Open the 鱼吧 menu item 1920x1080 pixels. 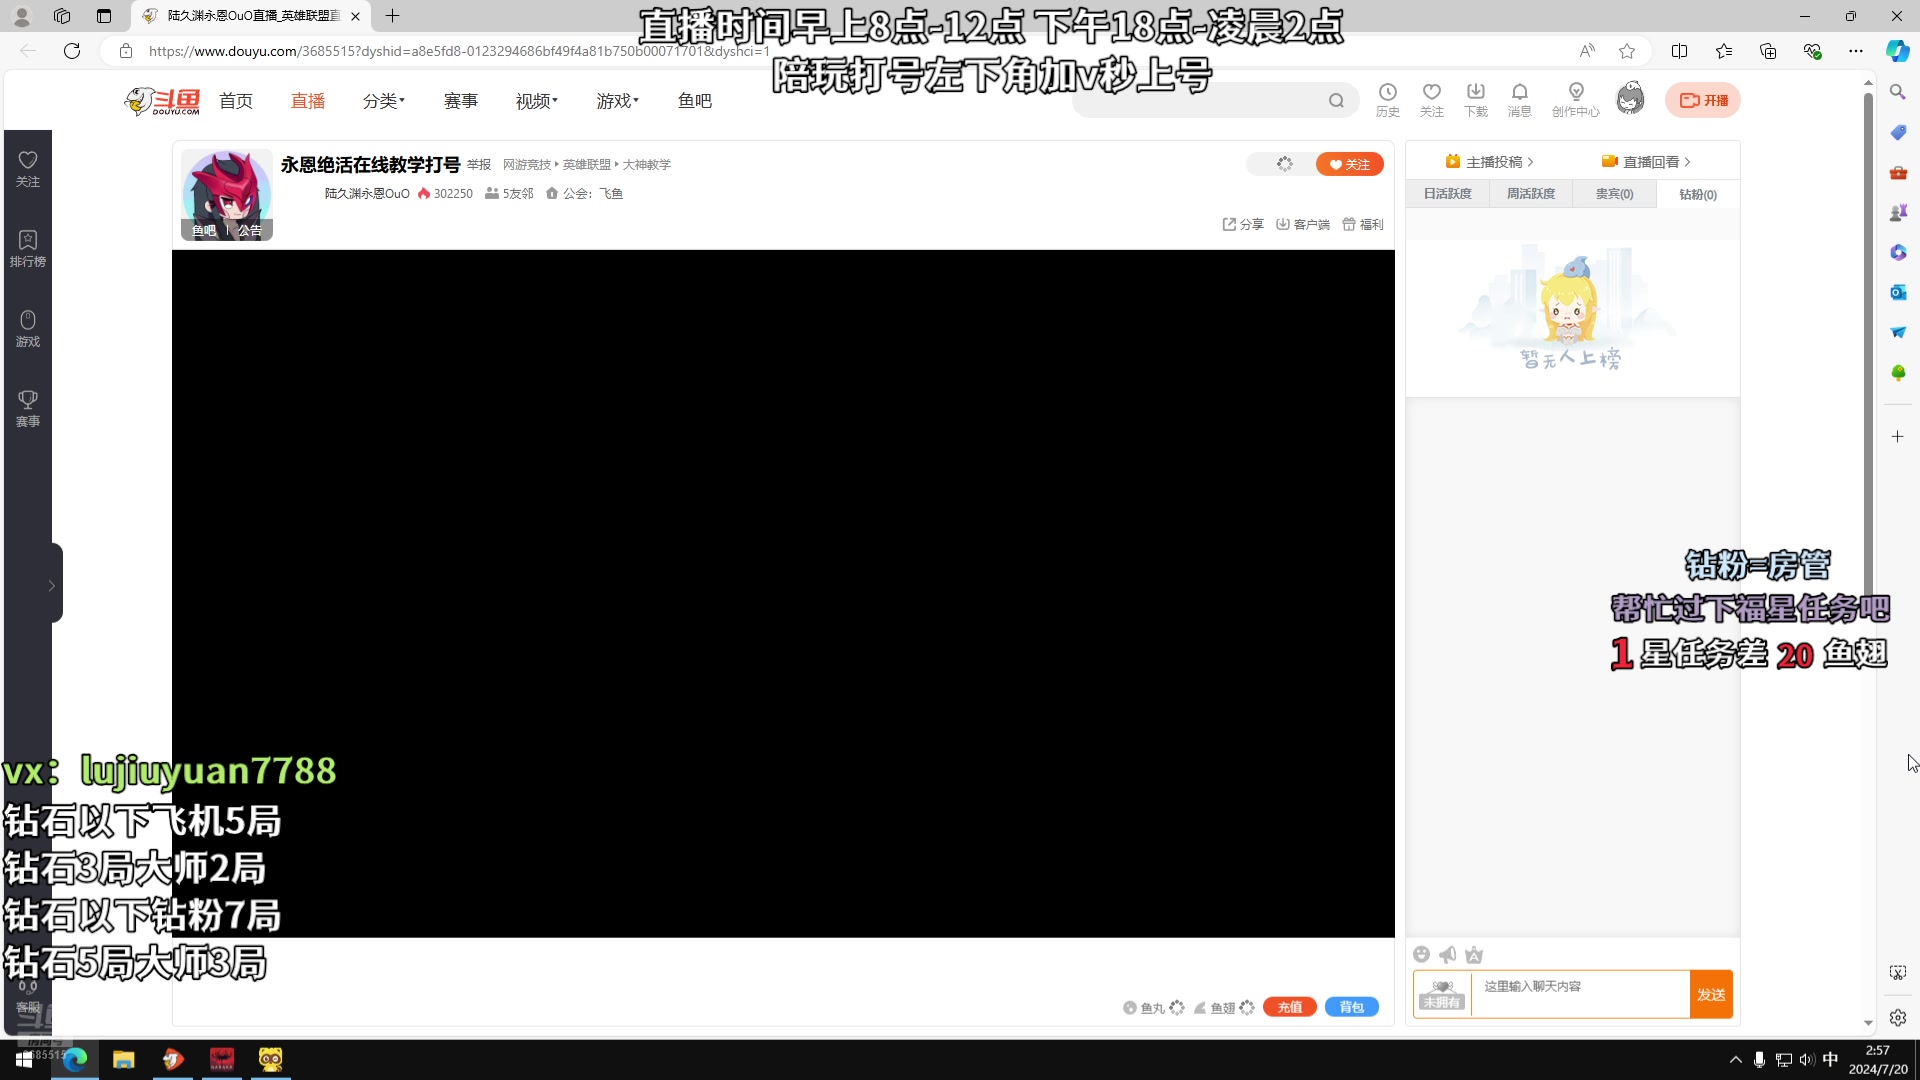(695, 101)
